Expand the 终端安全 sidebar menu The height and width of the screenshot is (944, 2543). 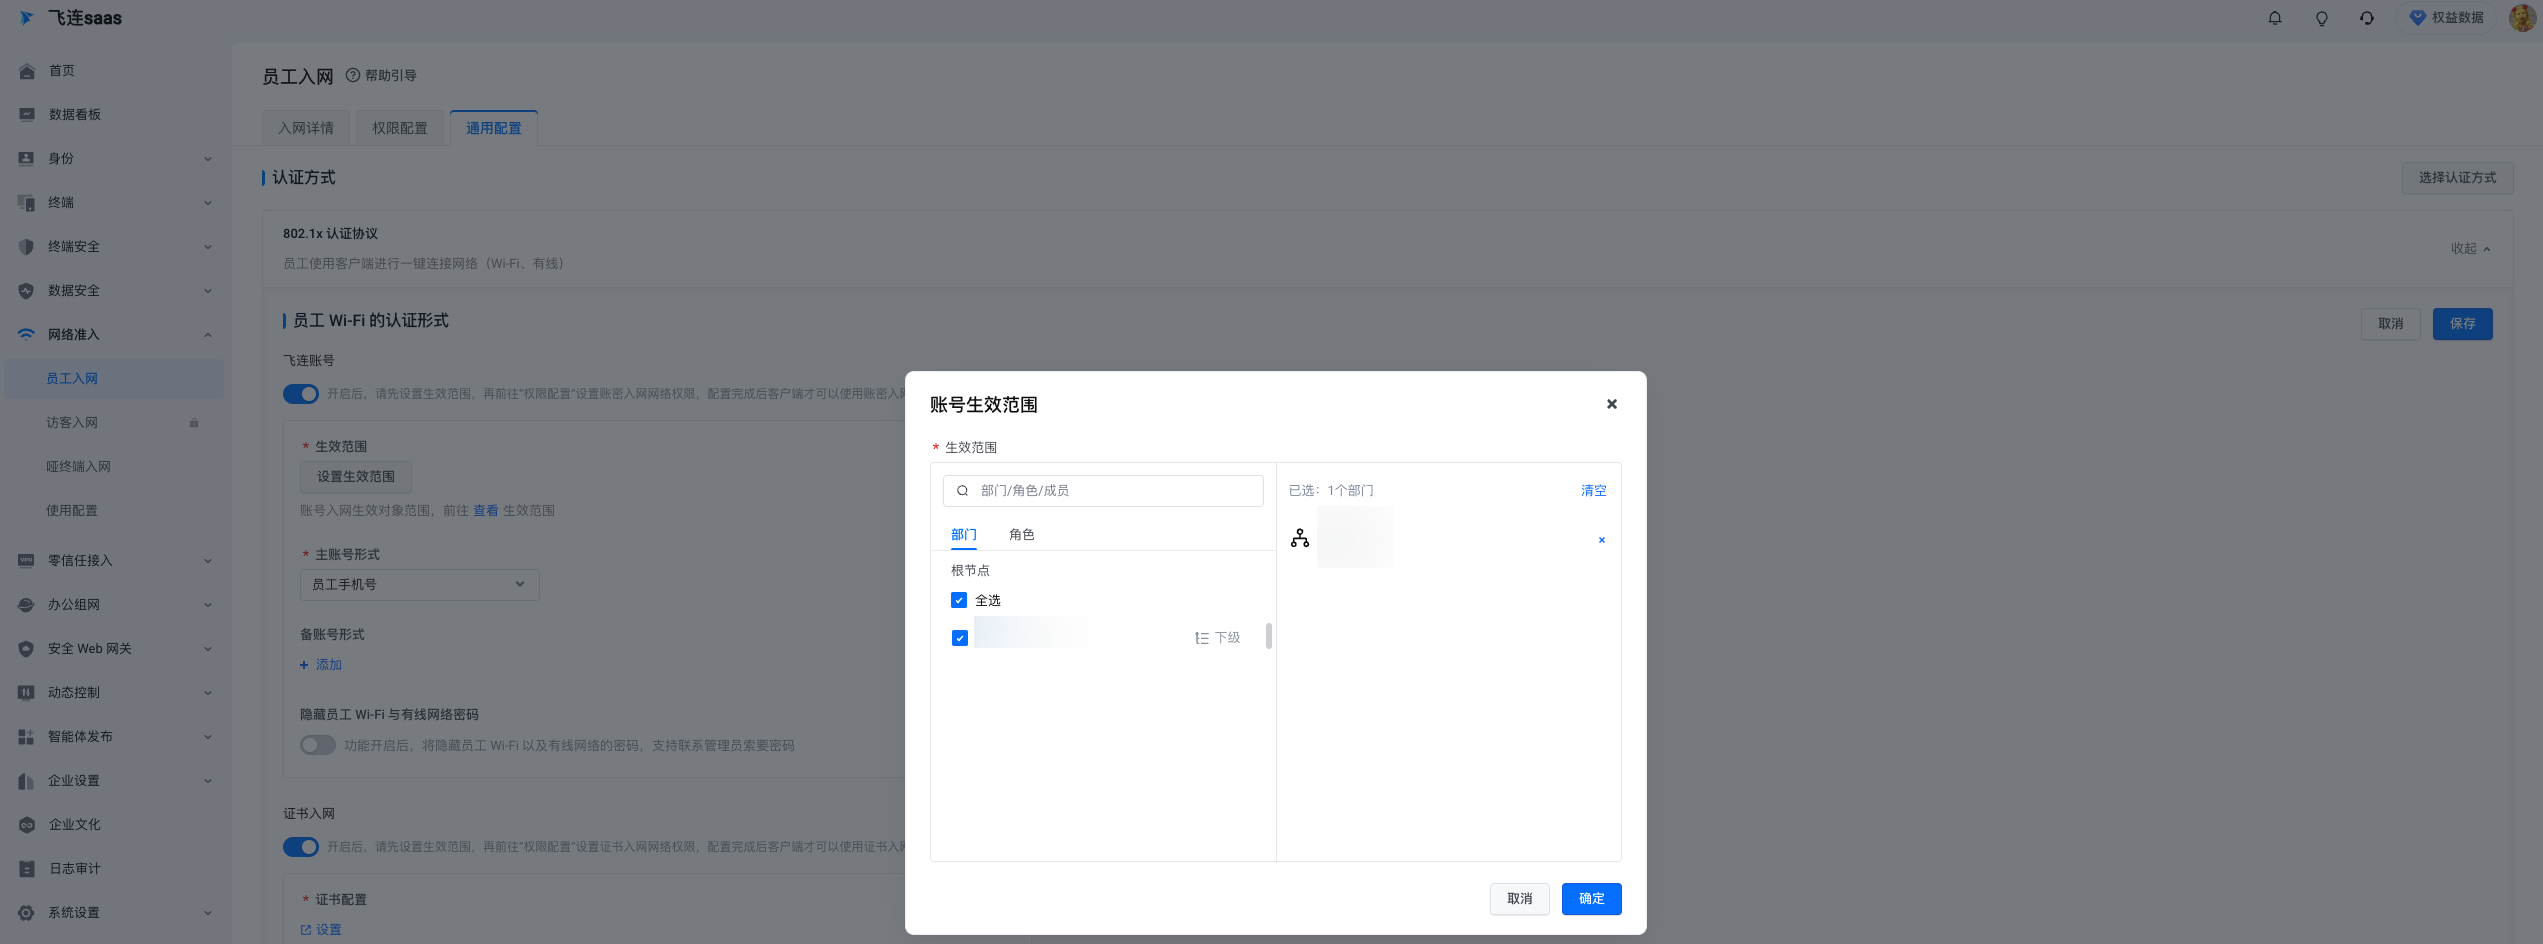click(208, 247)
